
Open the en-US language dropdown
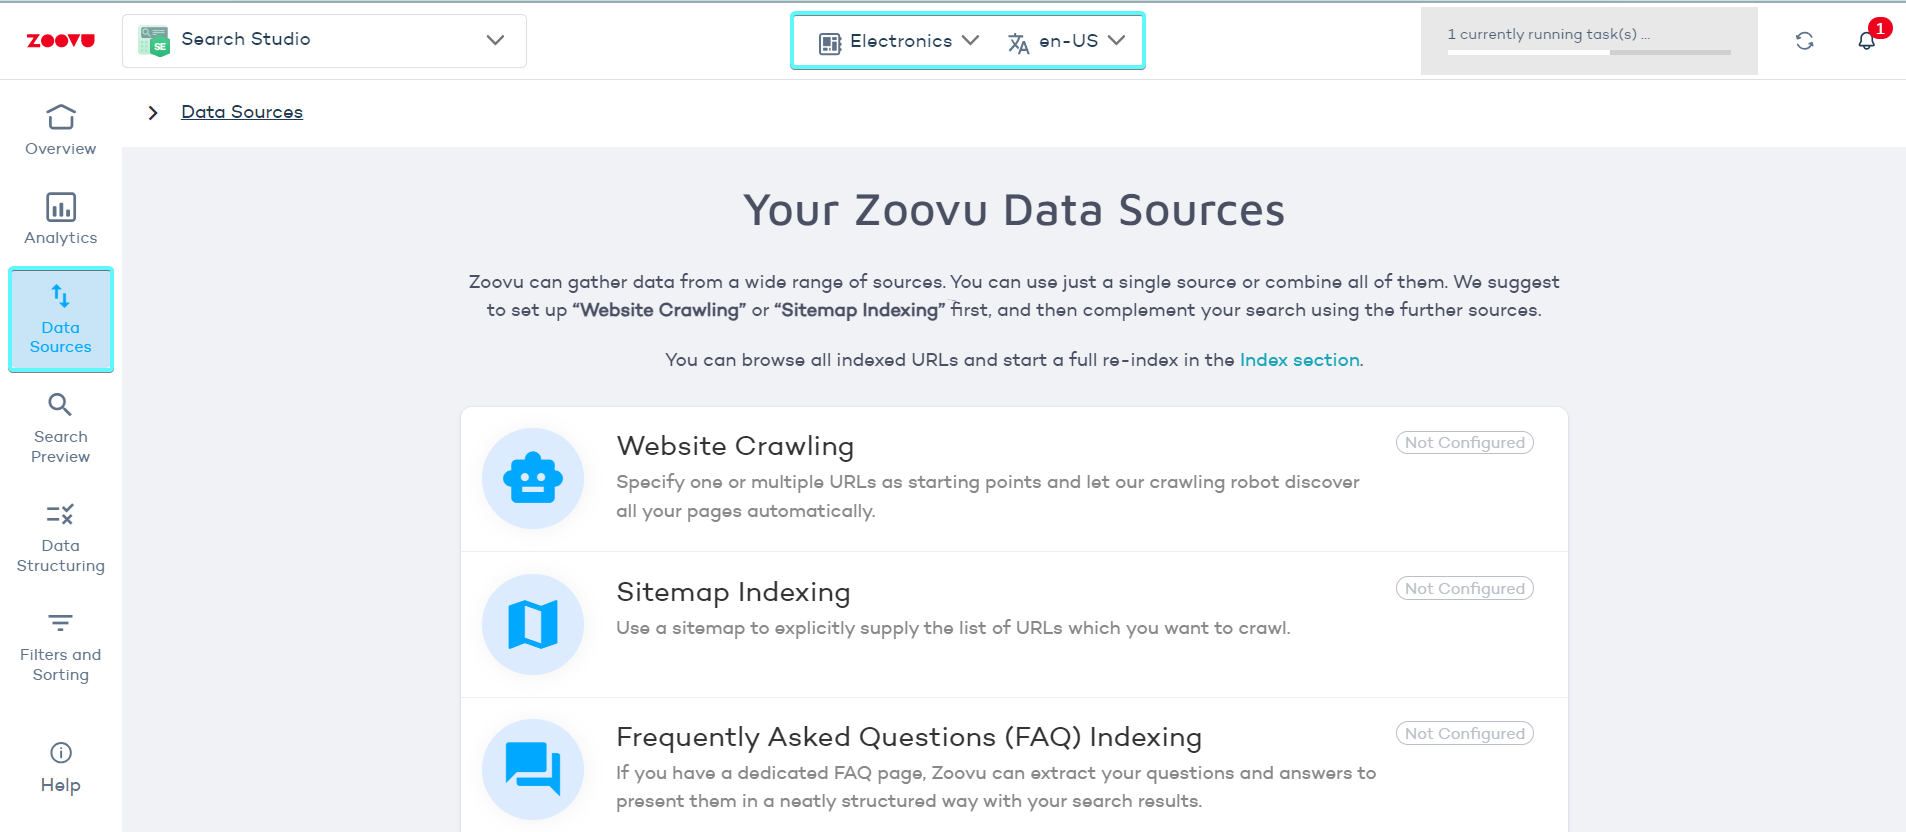click(x=1067, y=41)
